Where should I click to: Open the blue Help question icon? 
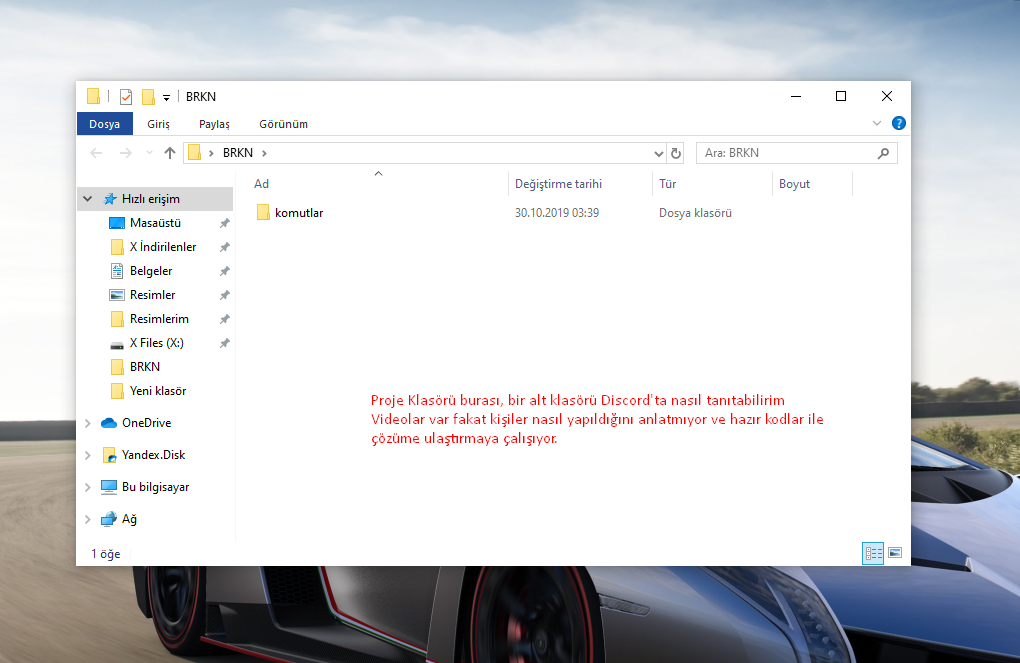898,123
